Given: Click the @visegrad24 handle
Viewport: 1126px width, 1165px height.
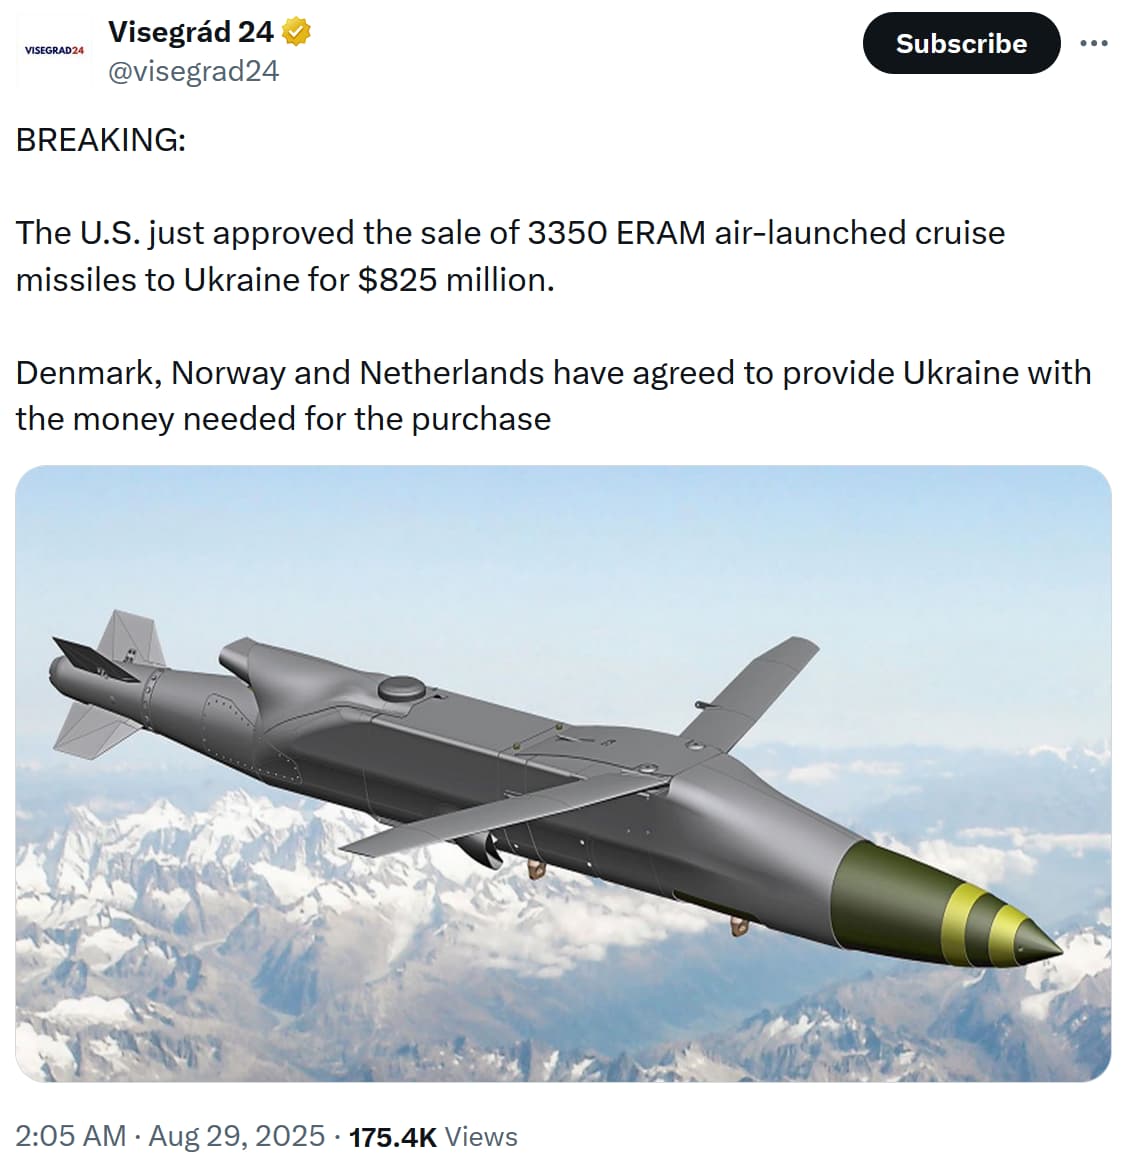Looking at the screenshot, I should point(193,71).
